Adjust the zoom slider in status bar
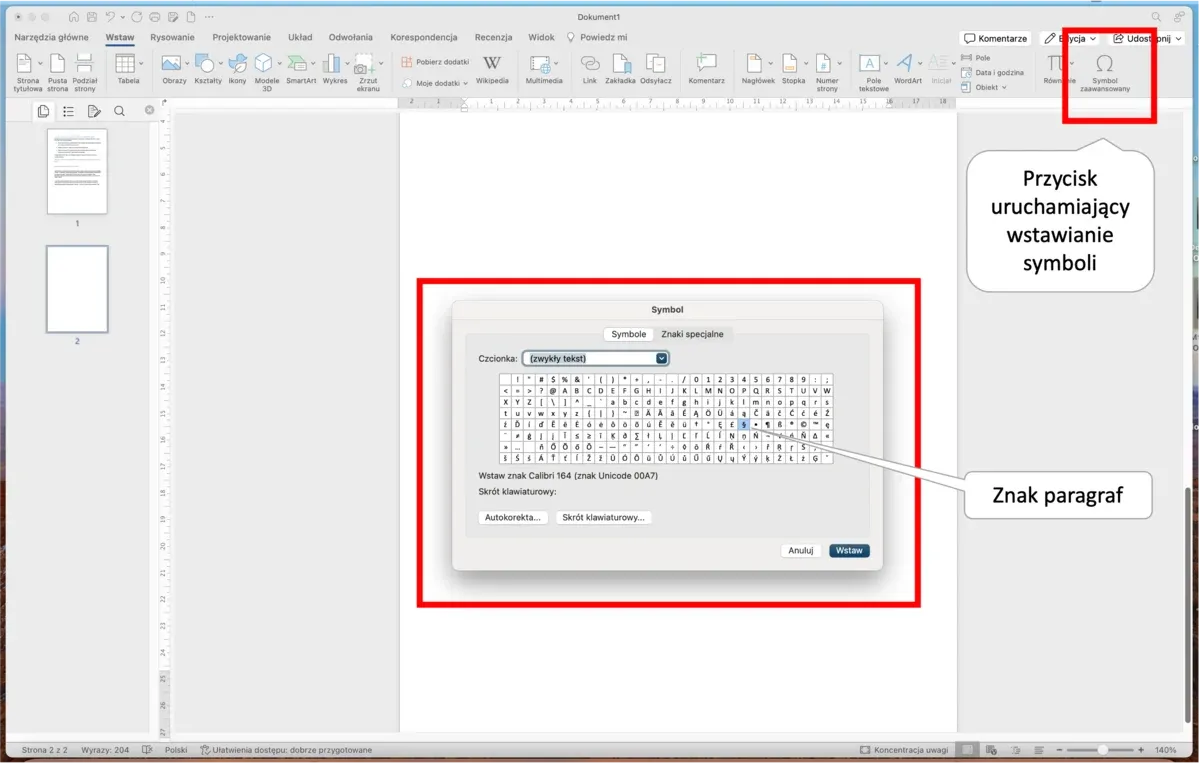1200x763 pixels. [x=1102, y=750]
